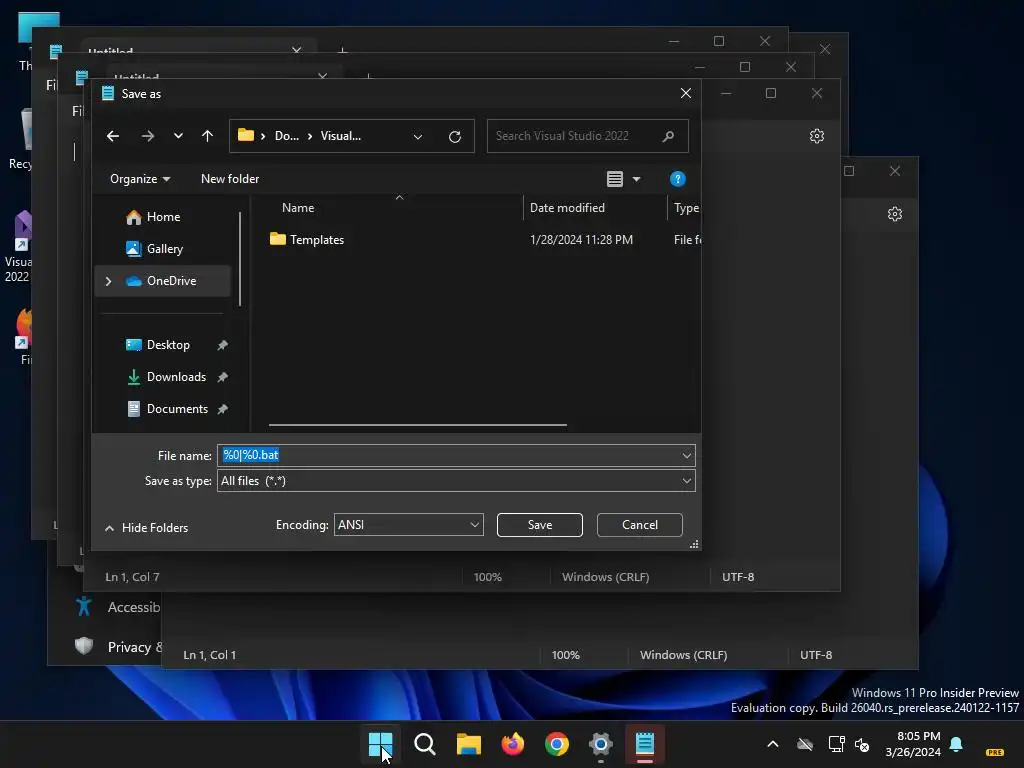
Task: Open view options dropdown arrow
Action: coord(637,179)
